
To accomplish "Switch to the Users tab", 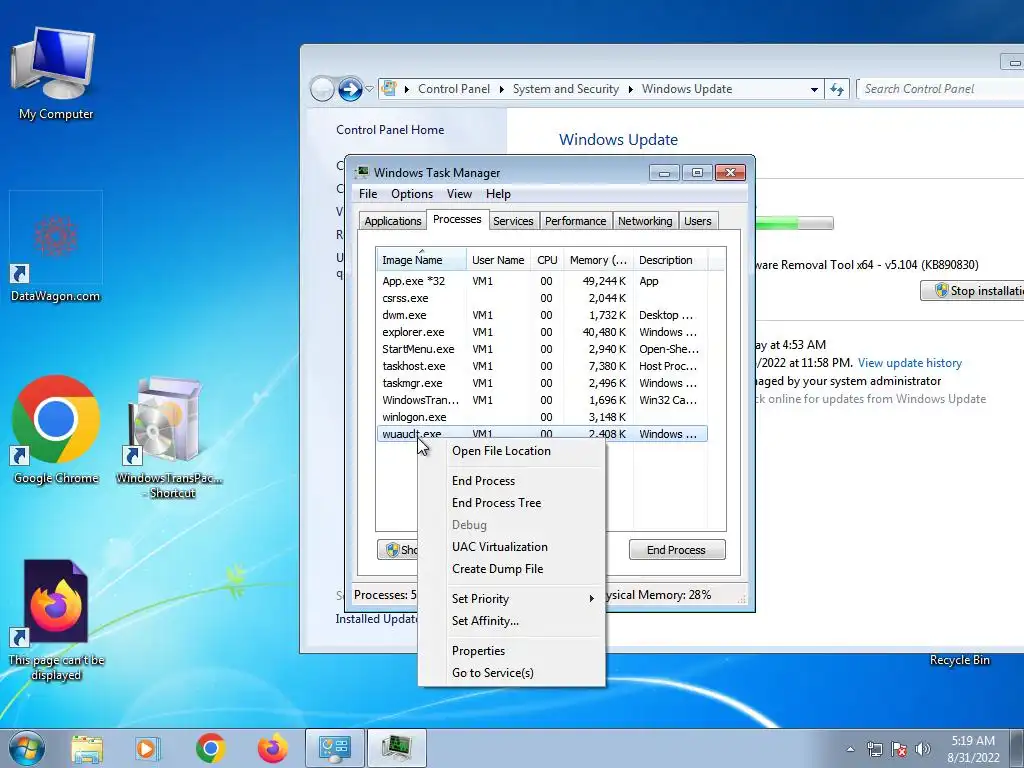I will coord(697,221).
